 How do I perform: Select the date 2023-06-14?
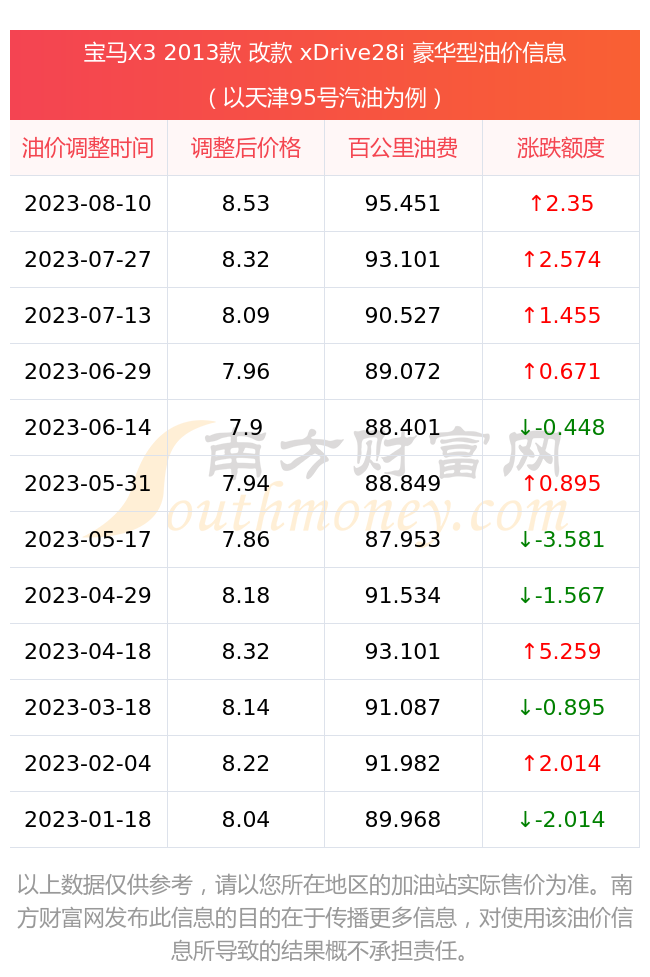coord(88,428)
